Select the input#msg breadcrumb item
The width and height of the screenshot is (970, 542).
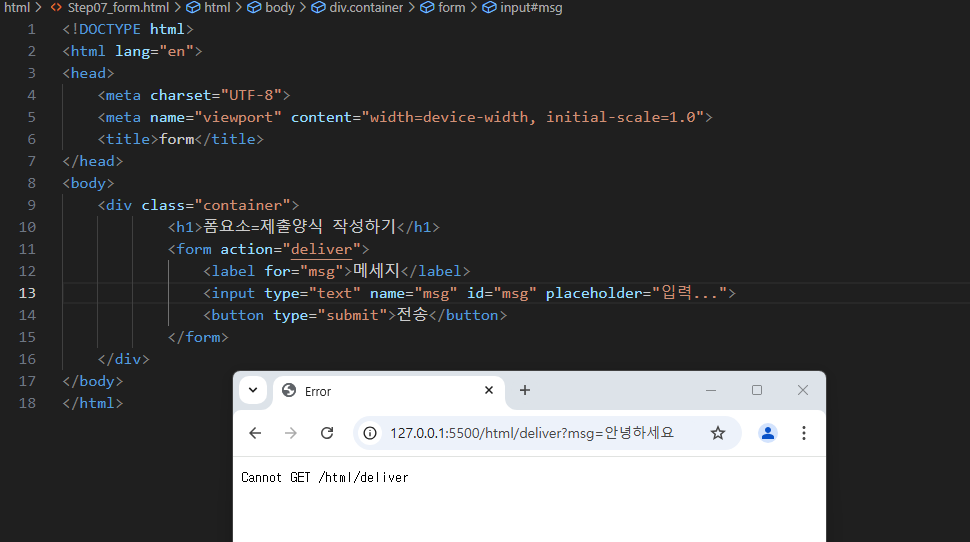tap(531, 7)
